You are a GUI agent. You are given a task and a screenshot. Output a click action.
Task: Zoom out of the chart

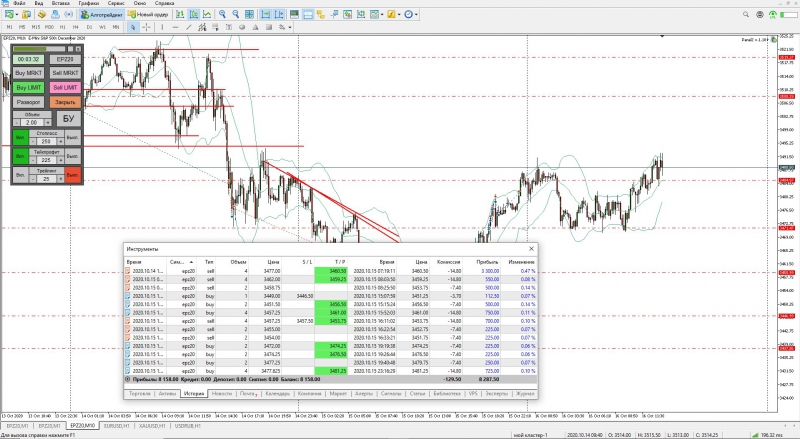tap(236, 14)
